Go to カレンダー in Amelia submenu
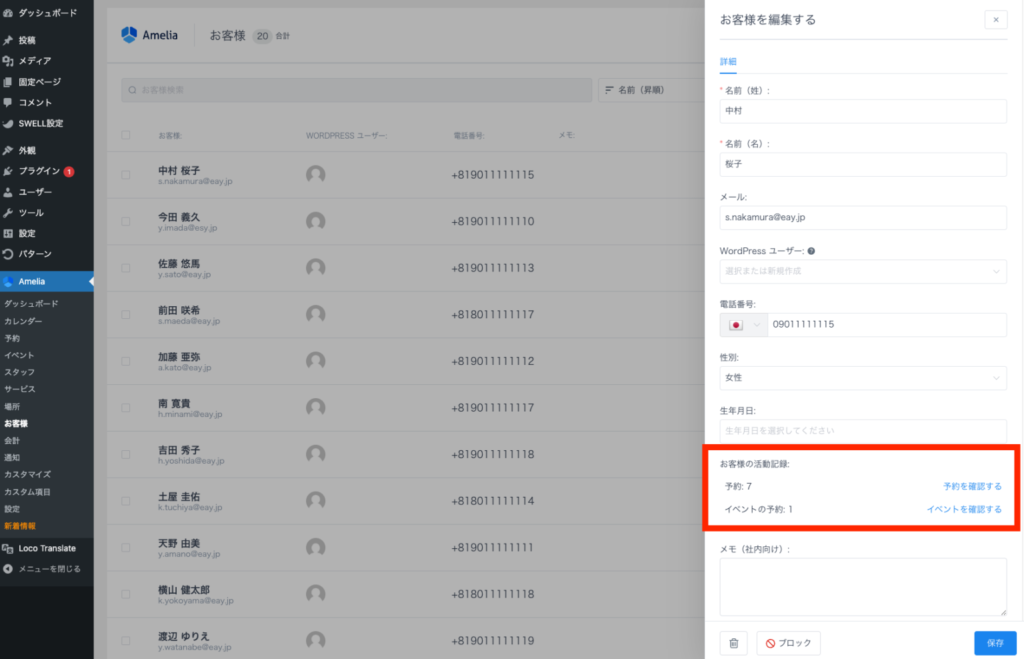This screenshot has height=659, width=1024. tap(23, 321)
